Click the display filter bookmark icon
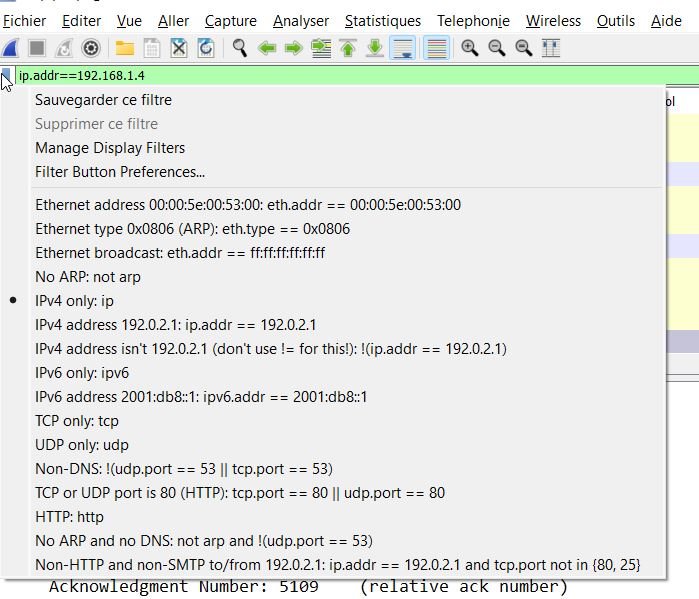Viewport: 699px width, 599px height. tap(6, 75)
